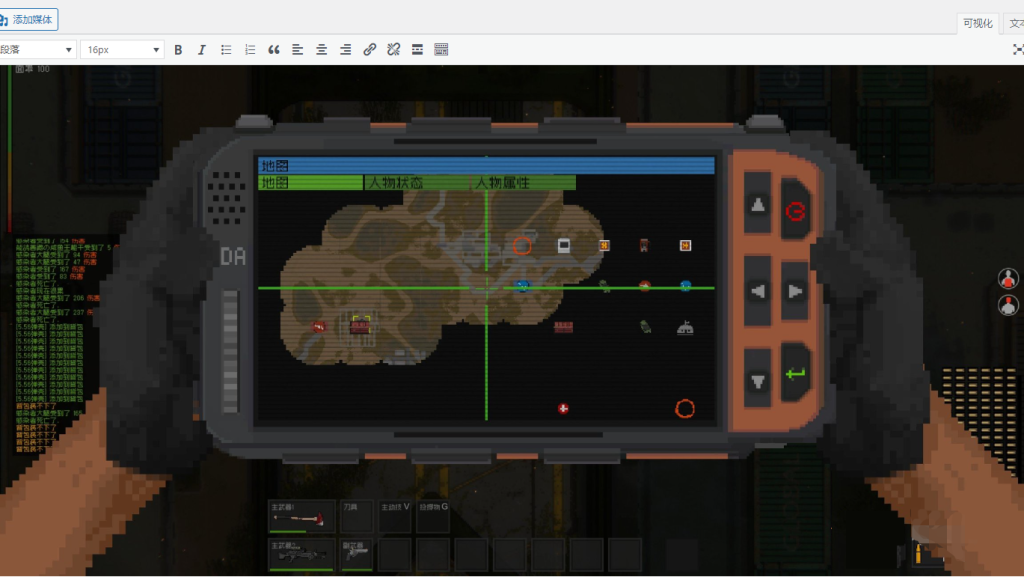The width and height of the screenshot is (1024, 577).
Task: Align text to the left
Action: [x=298, y=49]
